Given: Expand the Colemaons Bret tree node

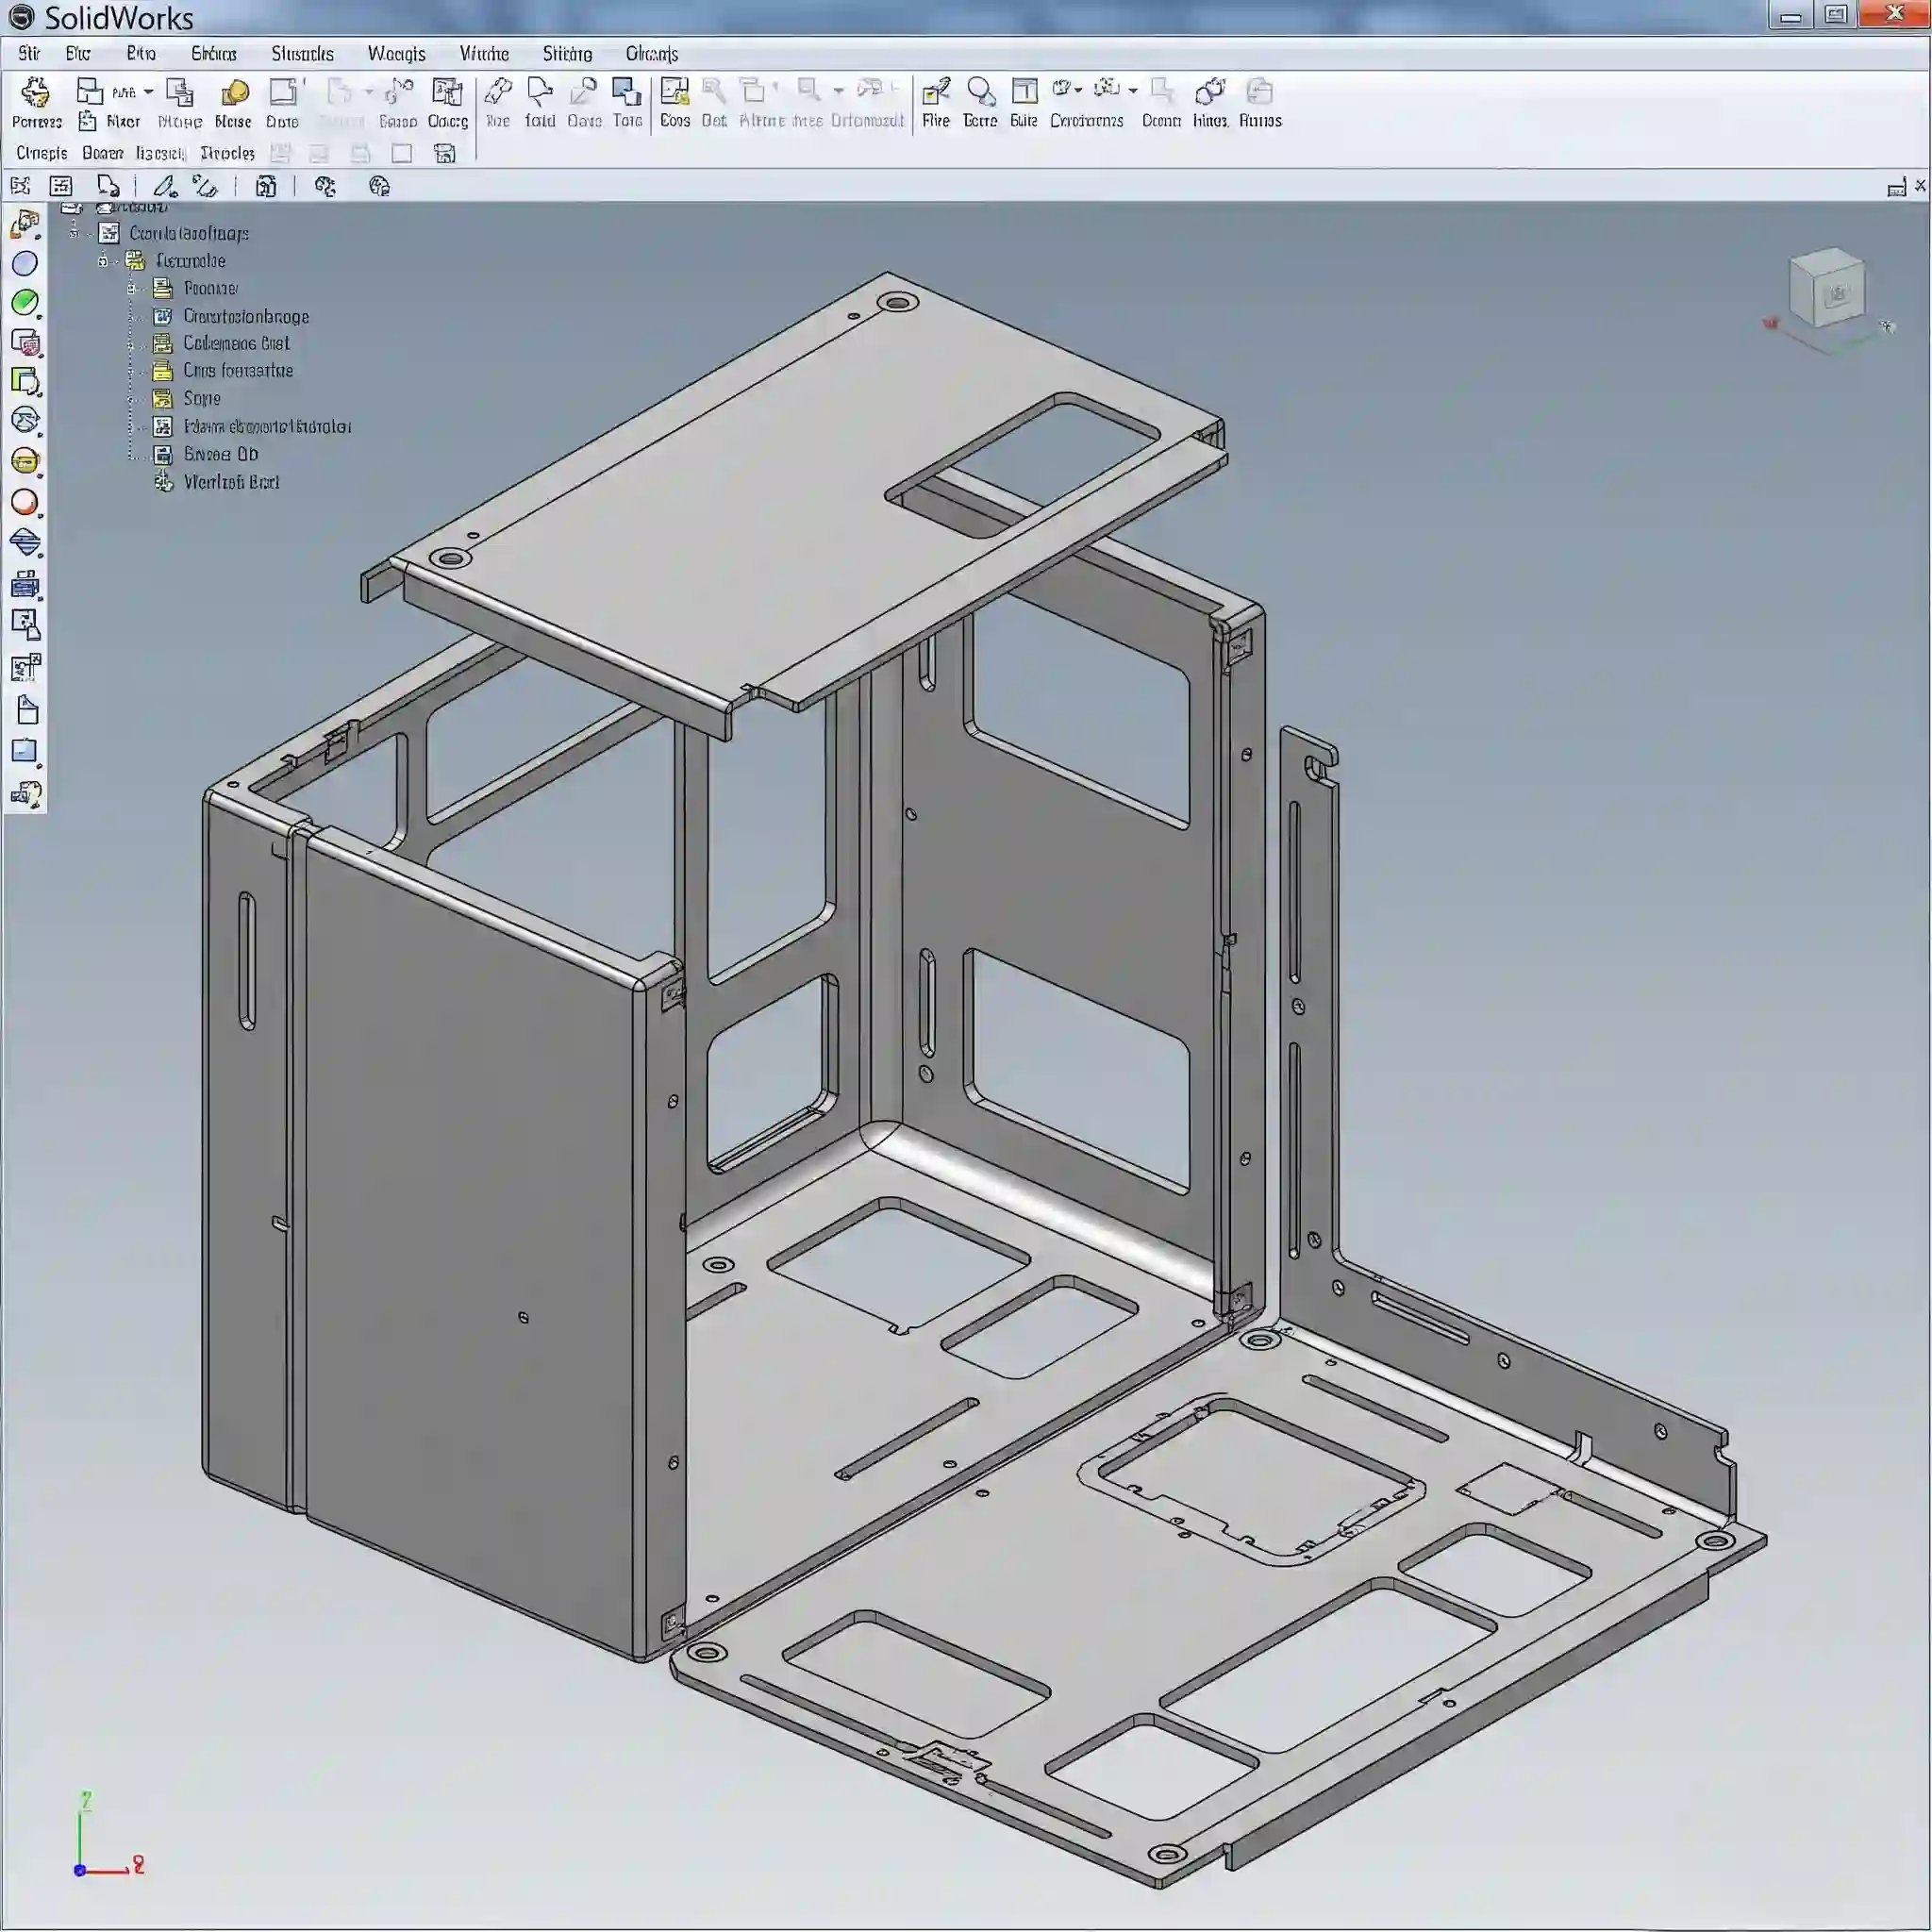Looking at the screenshot, I should (130, 344).
